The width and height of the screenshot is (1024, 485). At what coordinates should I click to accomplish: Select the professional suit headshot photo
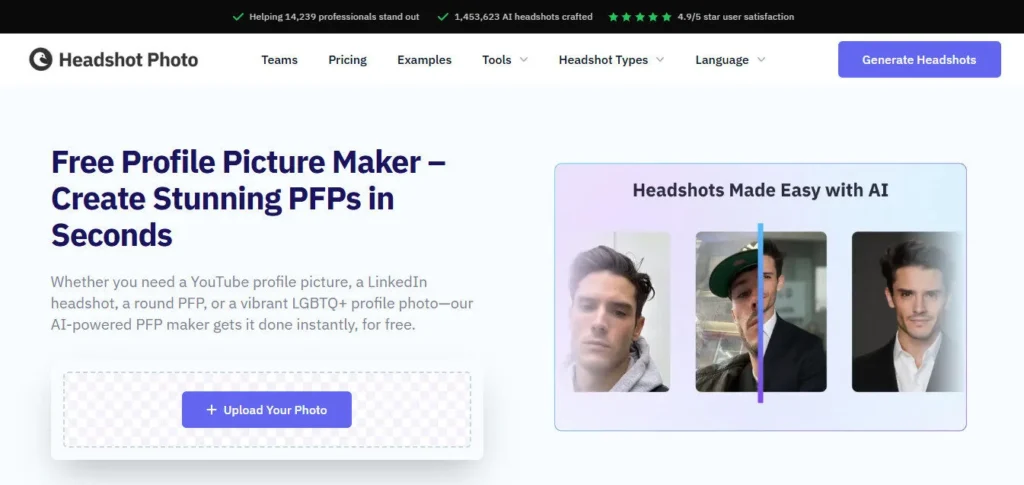coord(908,312)
